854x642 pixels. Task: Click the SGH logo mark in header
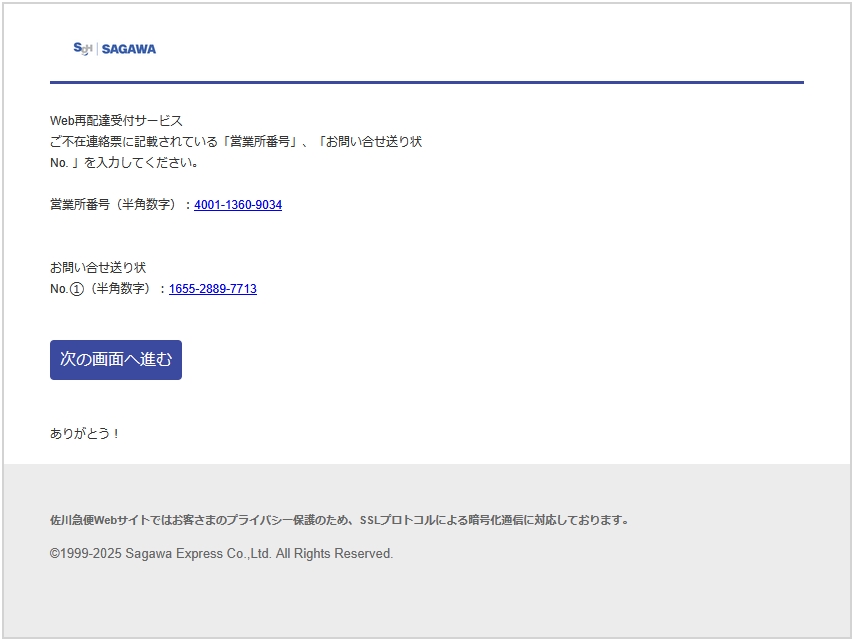[82, 48]
